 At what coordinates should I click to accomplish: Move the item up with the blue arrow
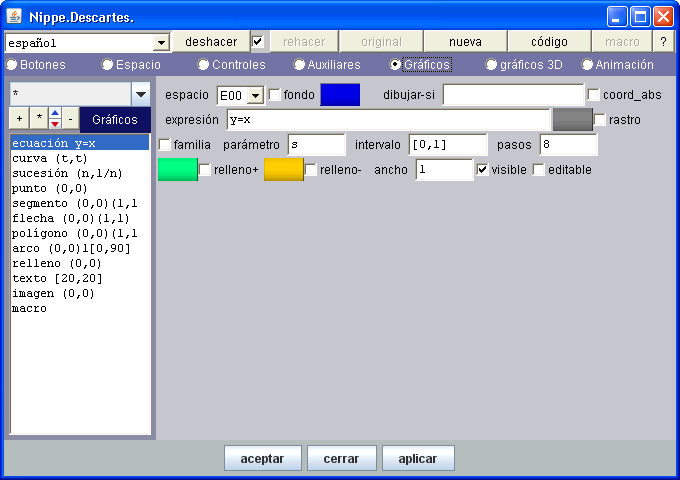click(x=55, y=114)
